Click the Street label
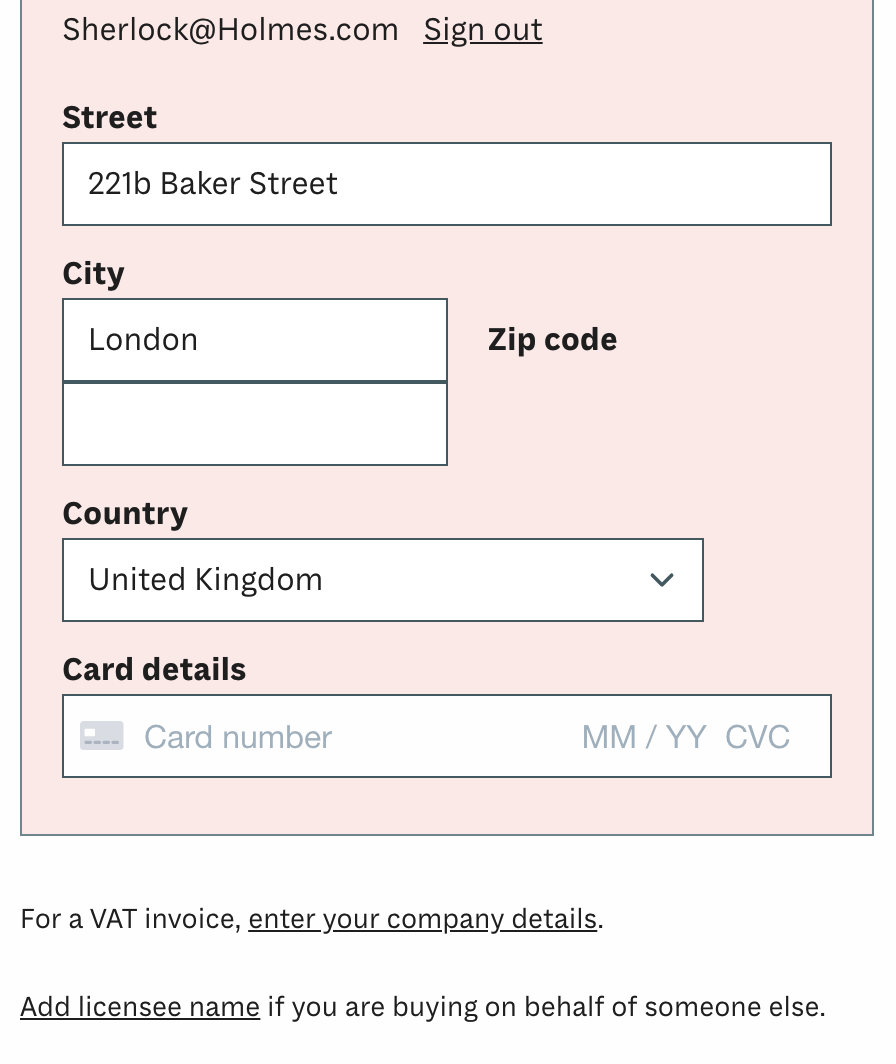Screen dimensions: 896x1064 tap(109, 117)
